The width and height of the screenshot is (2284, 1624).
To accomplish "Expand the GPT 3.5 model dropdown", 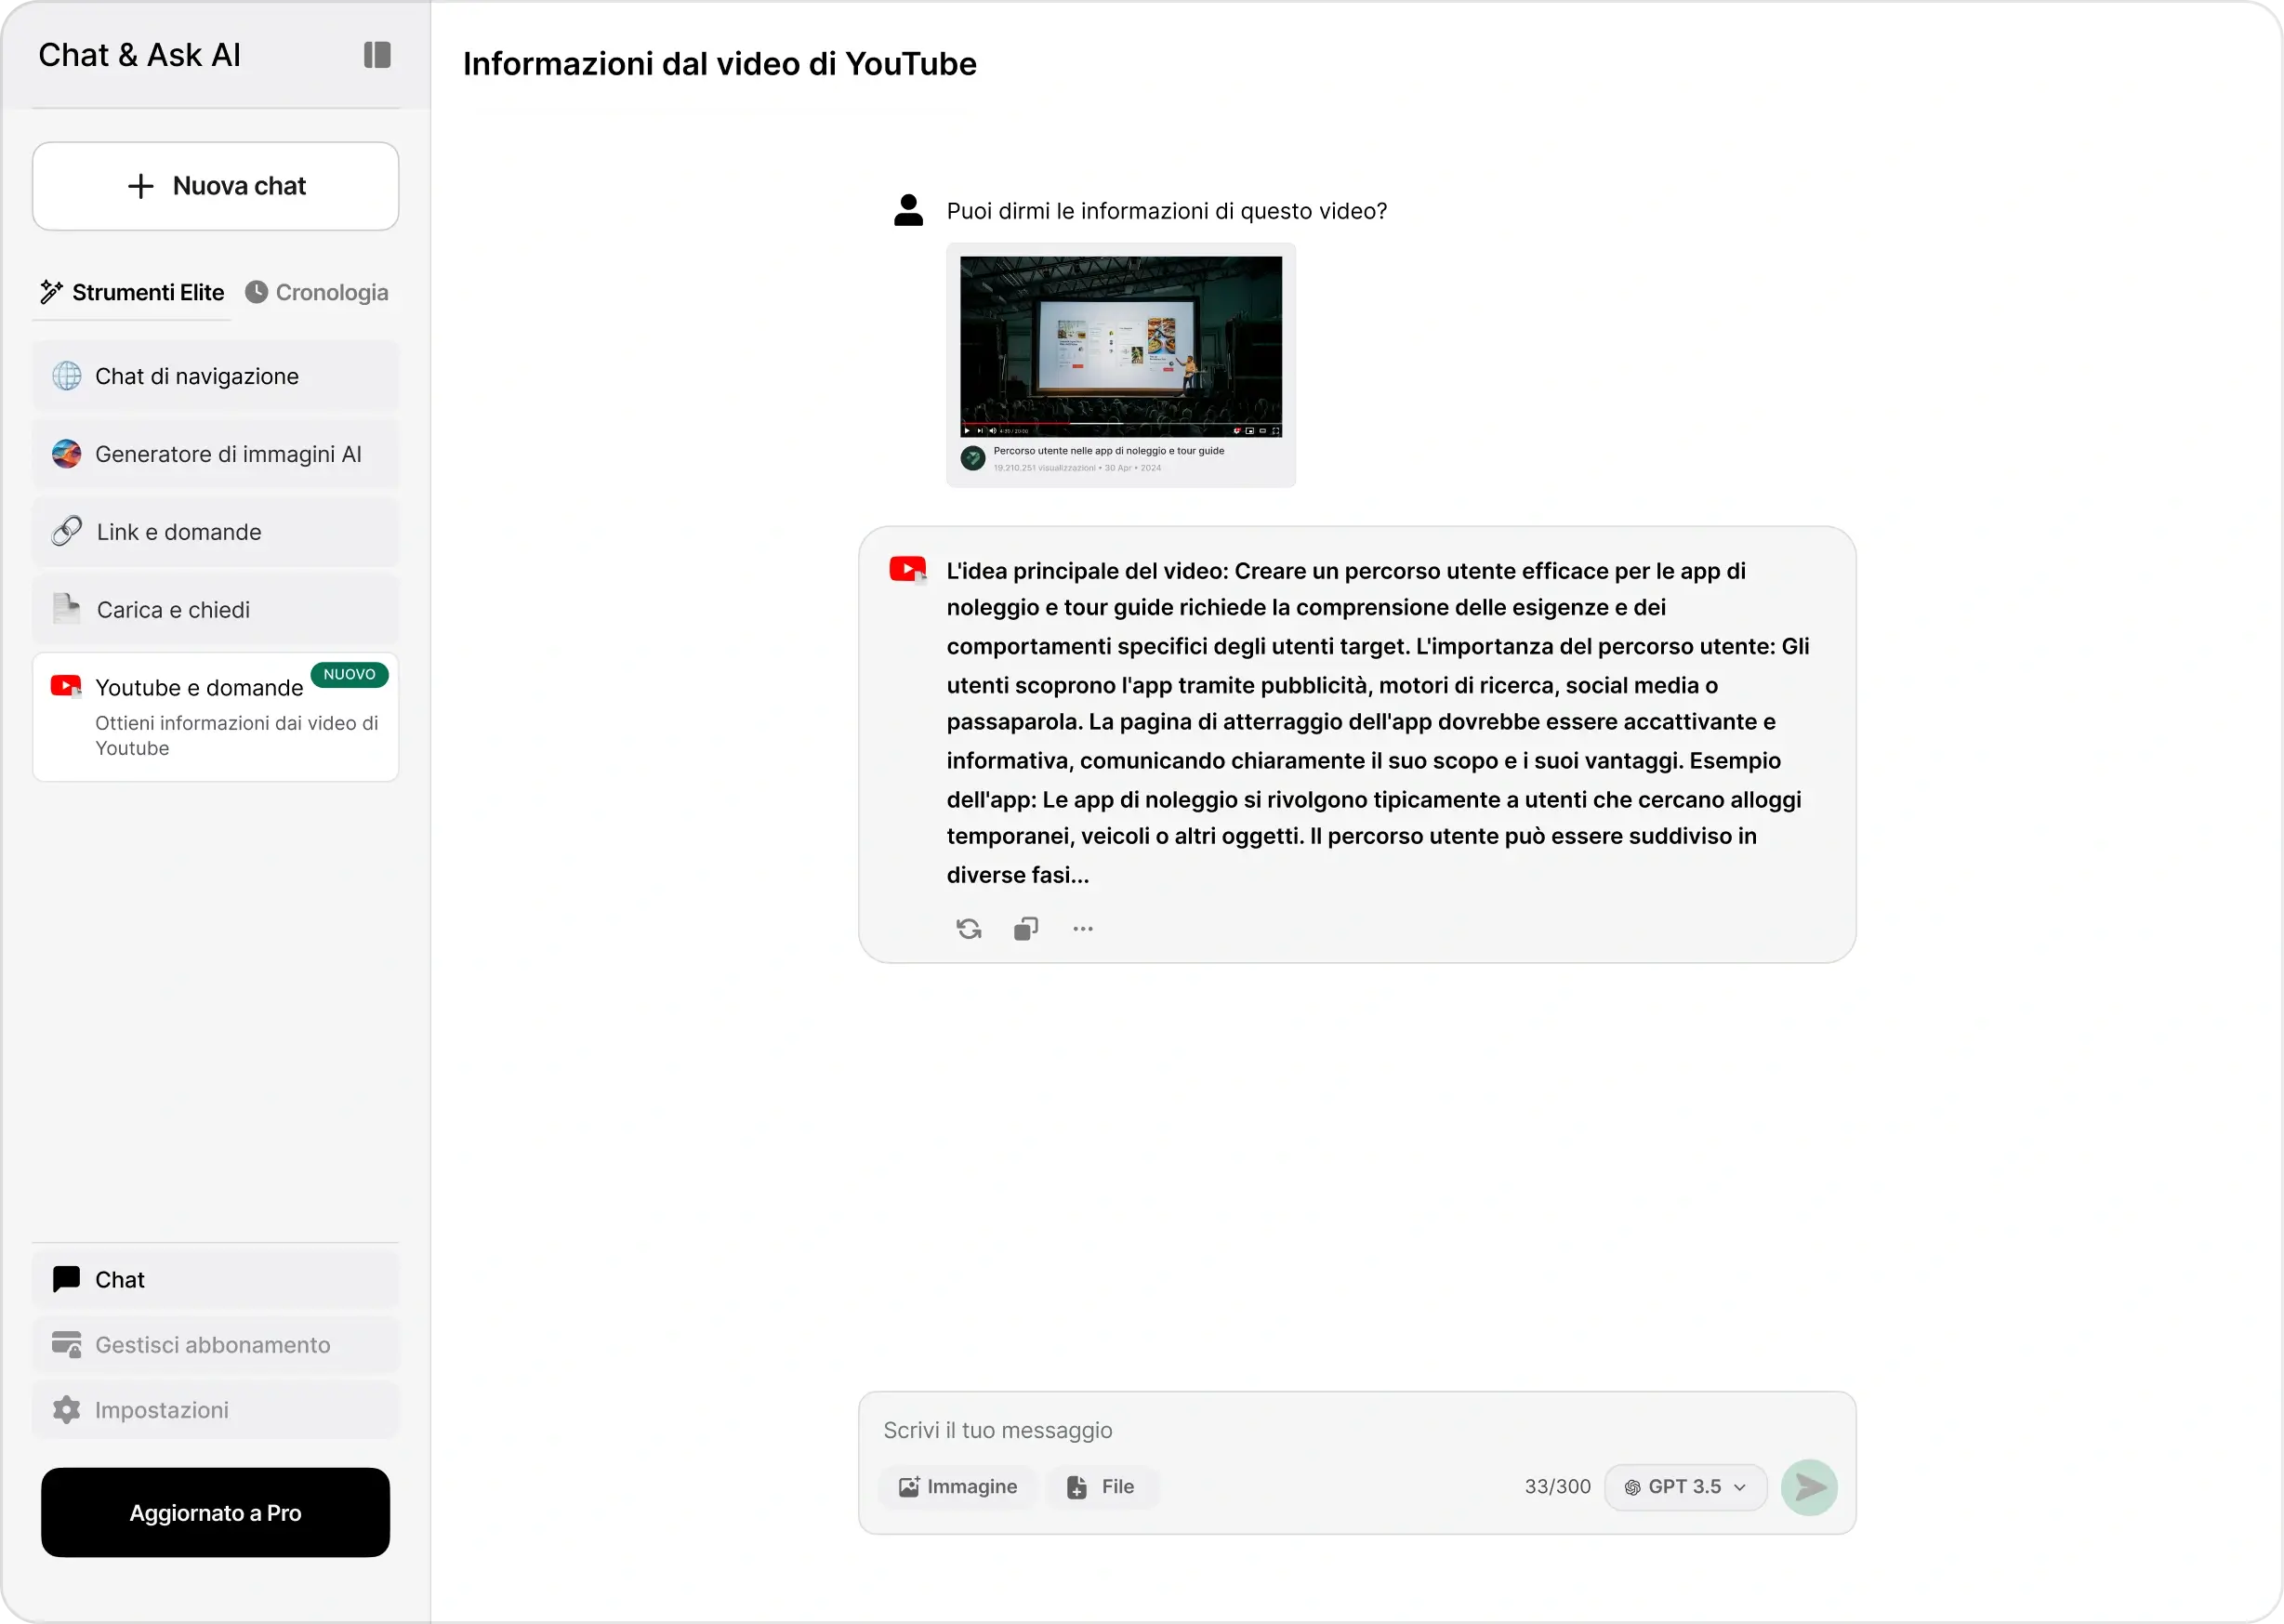I will point(1685,1487).
